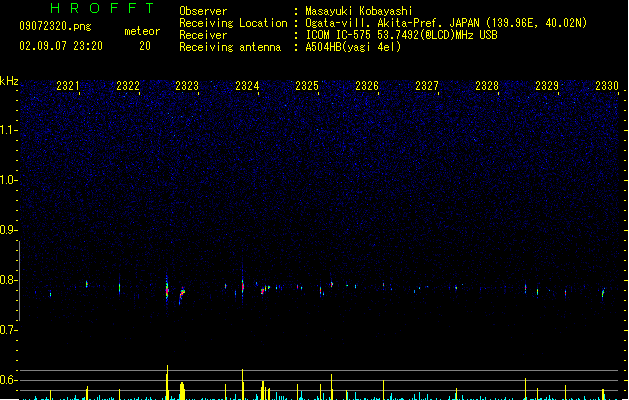Click the kHz axis unit label
The width and height of the screenshot is (629, 400).
click(x=9, y=81)
